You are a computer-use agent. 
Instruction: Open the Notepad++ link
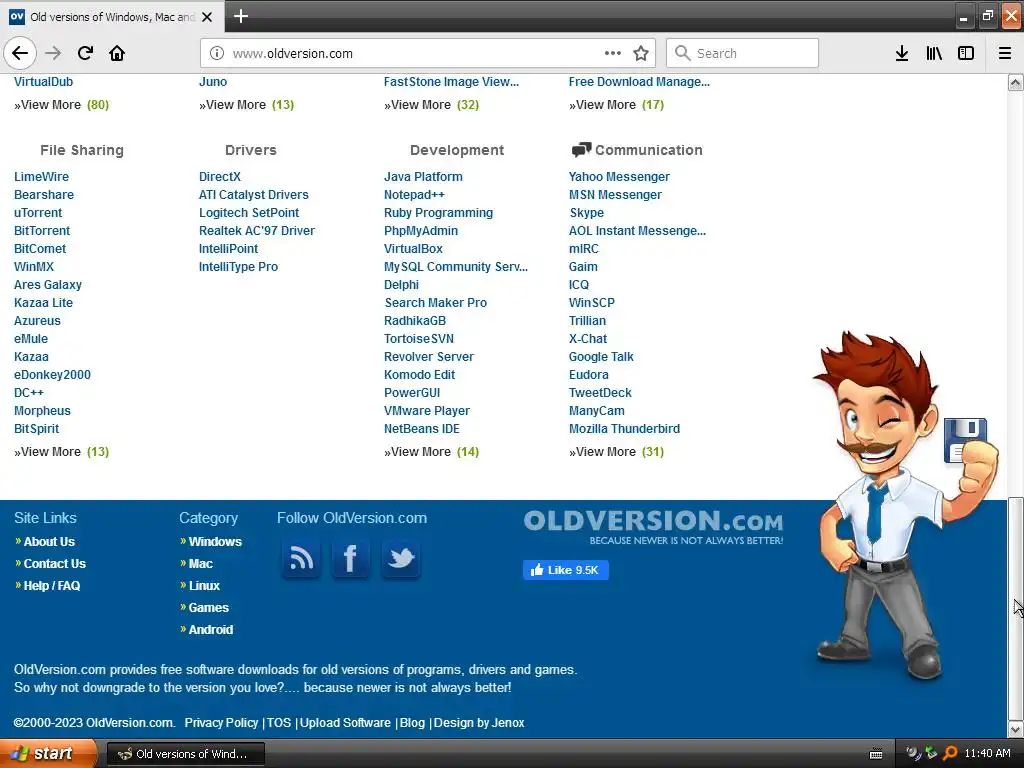[414, 195]
